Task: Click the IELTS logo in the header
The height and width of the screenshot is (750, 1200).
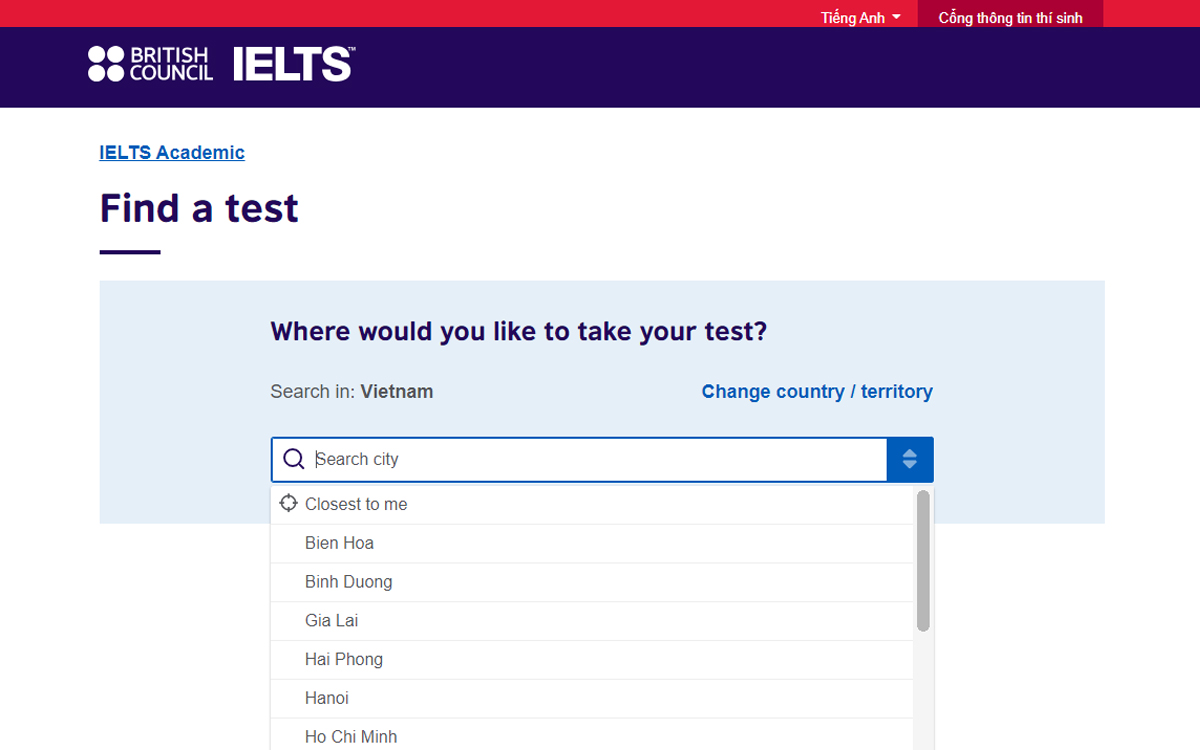Action: [292, 63]
